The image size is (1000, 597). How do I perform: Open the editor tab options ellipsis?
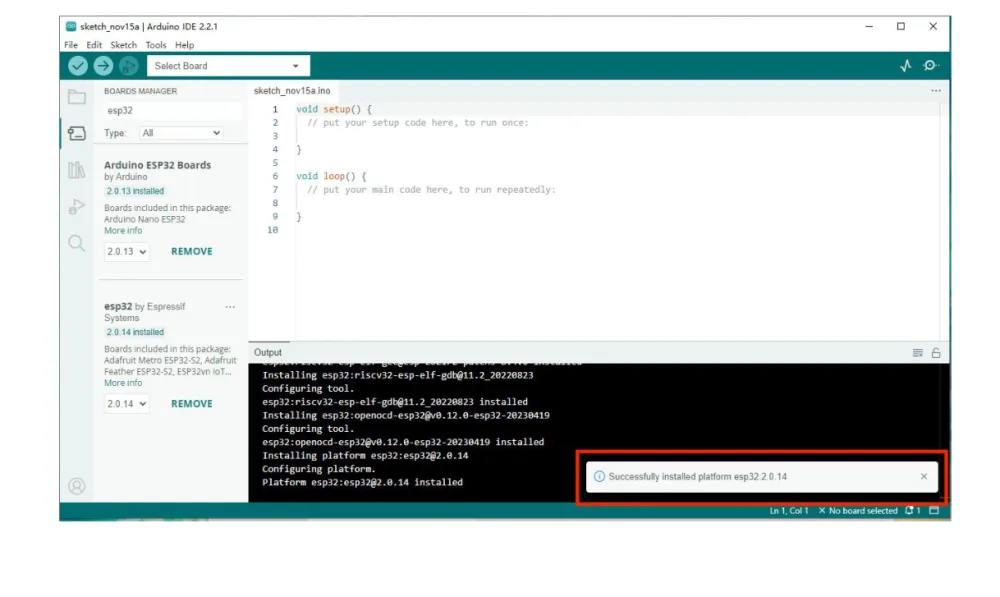pyautogui.click(x=936, y=91)
